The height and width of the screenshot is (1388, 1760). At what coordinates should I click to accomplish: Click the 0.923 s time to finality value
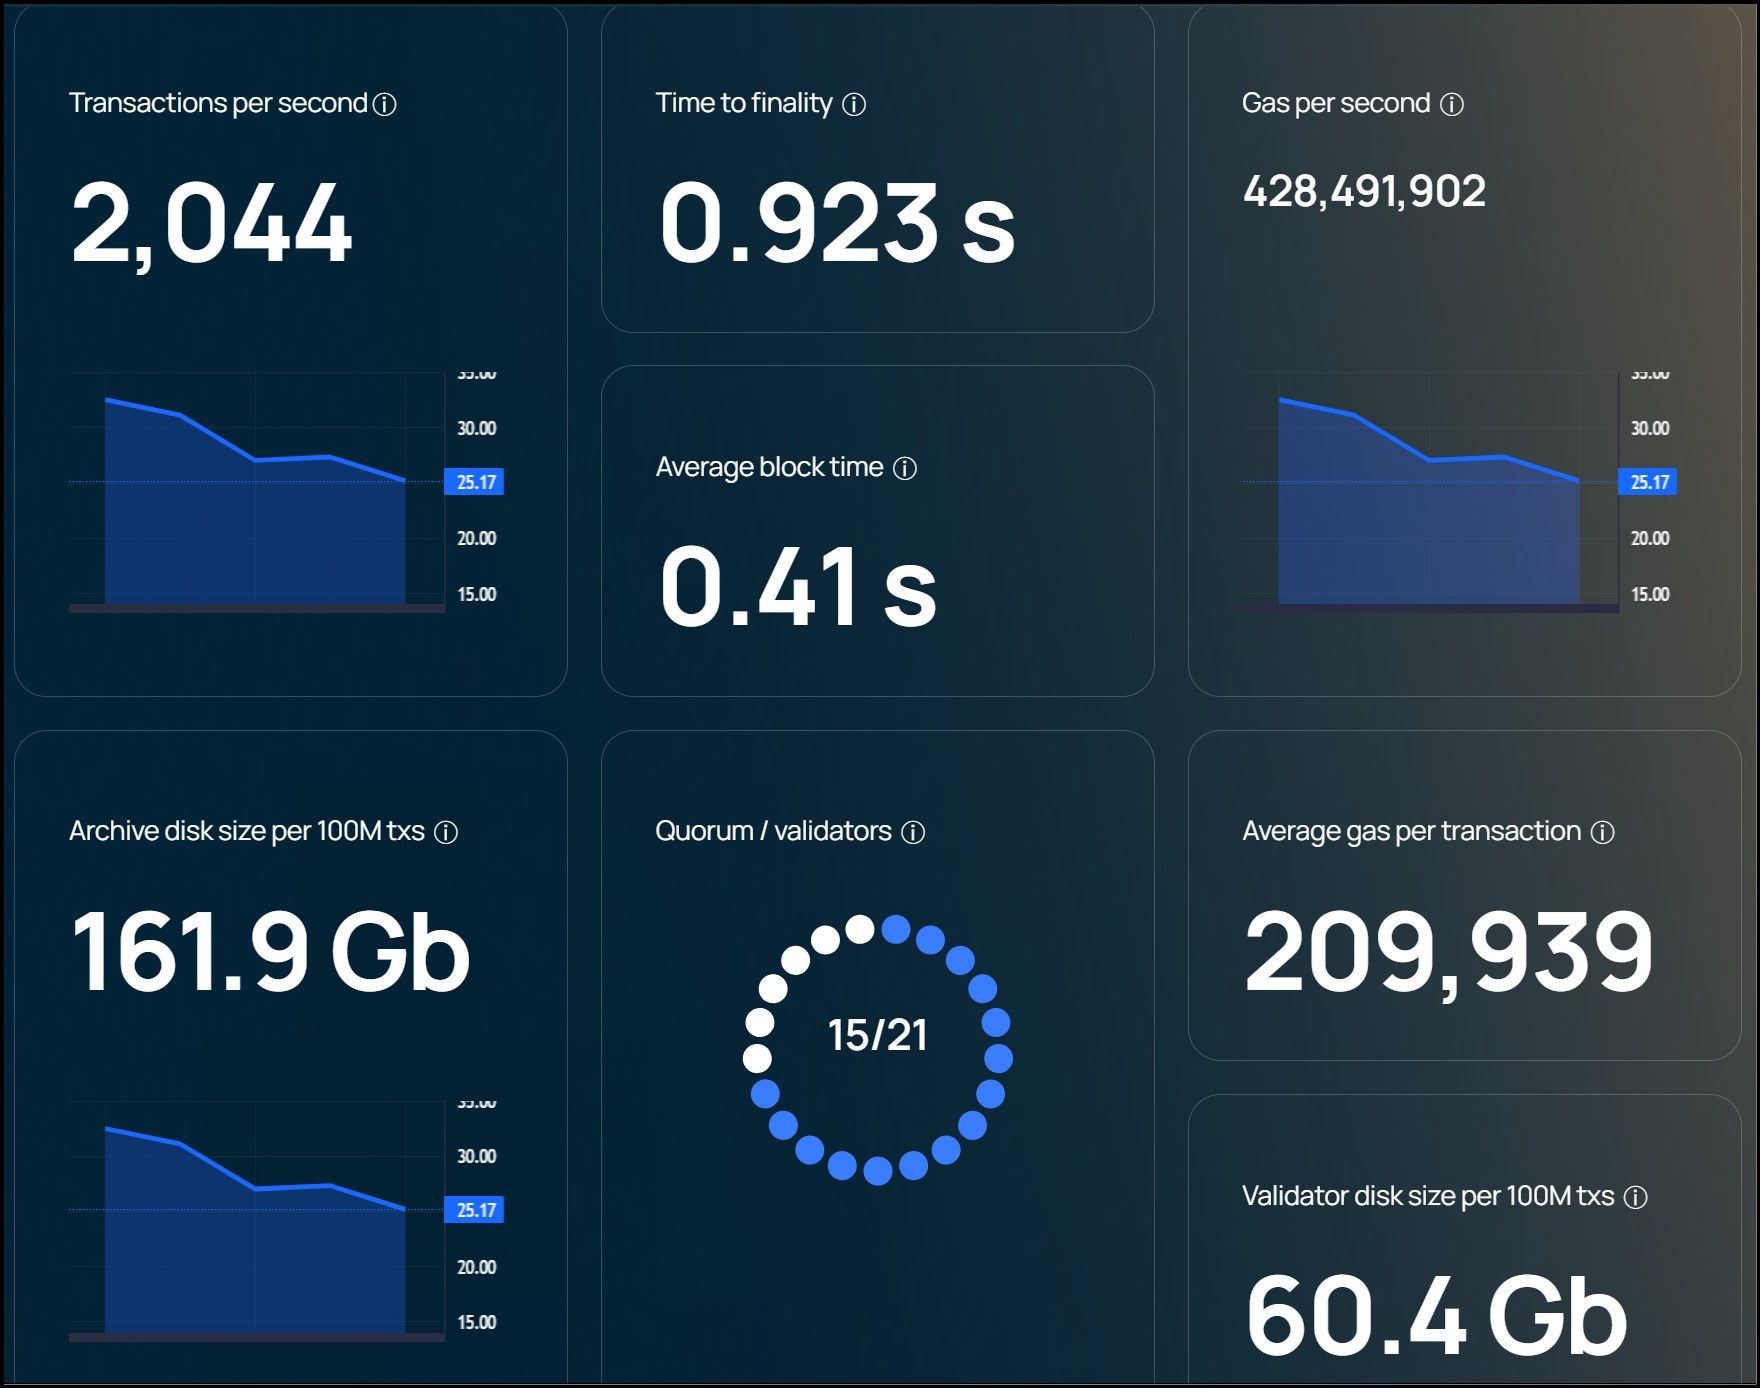point(836,222)
